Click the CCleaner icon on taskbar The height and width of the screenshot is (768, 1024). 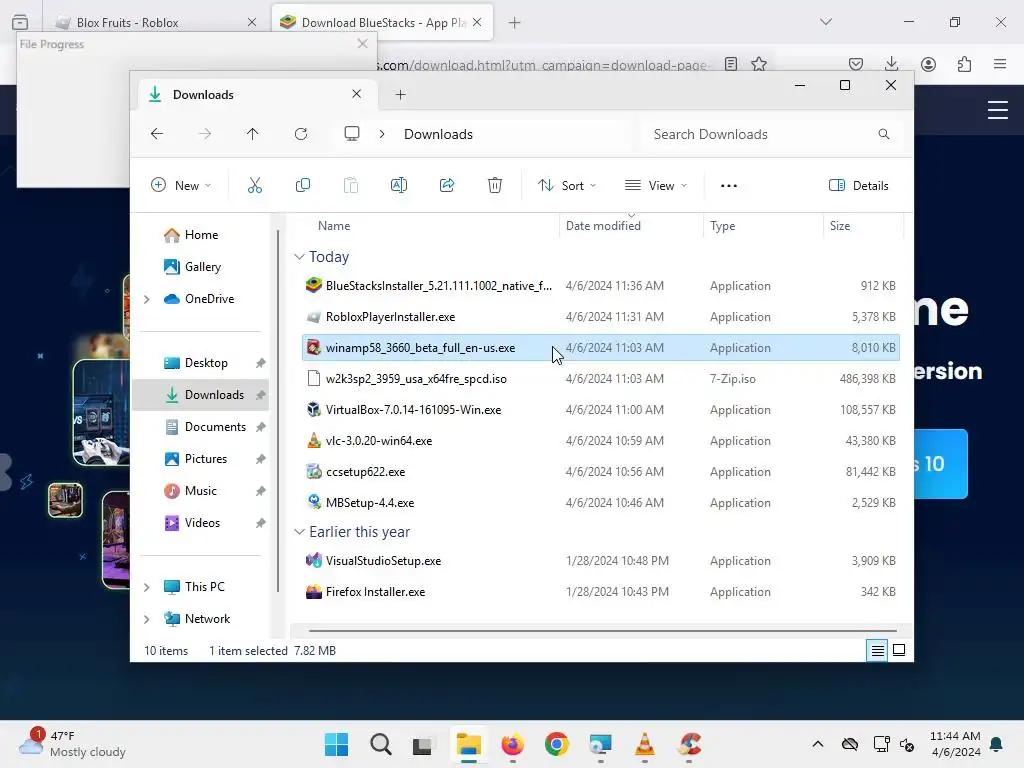(689, 744)
